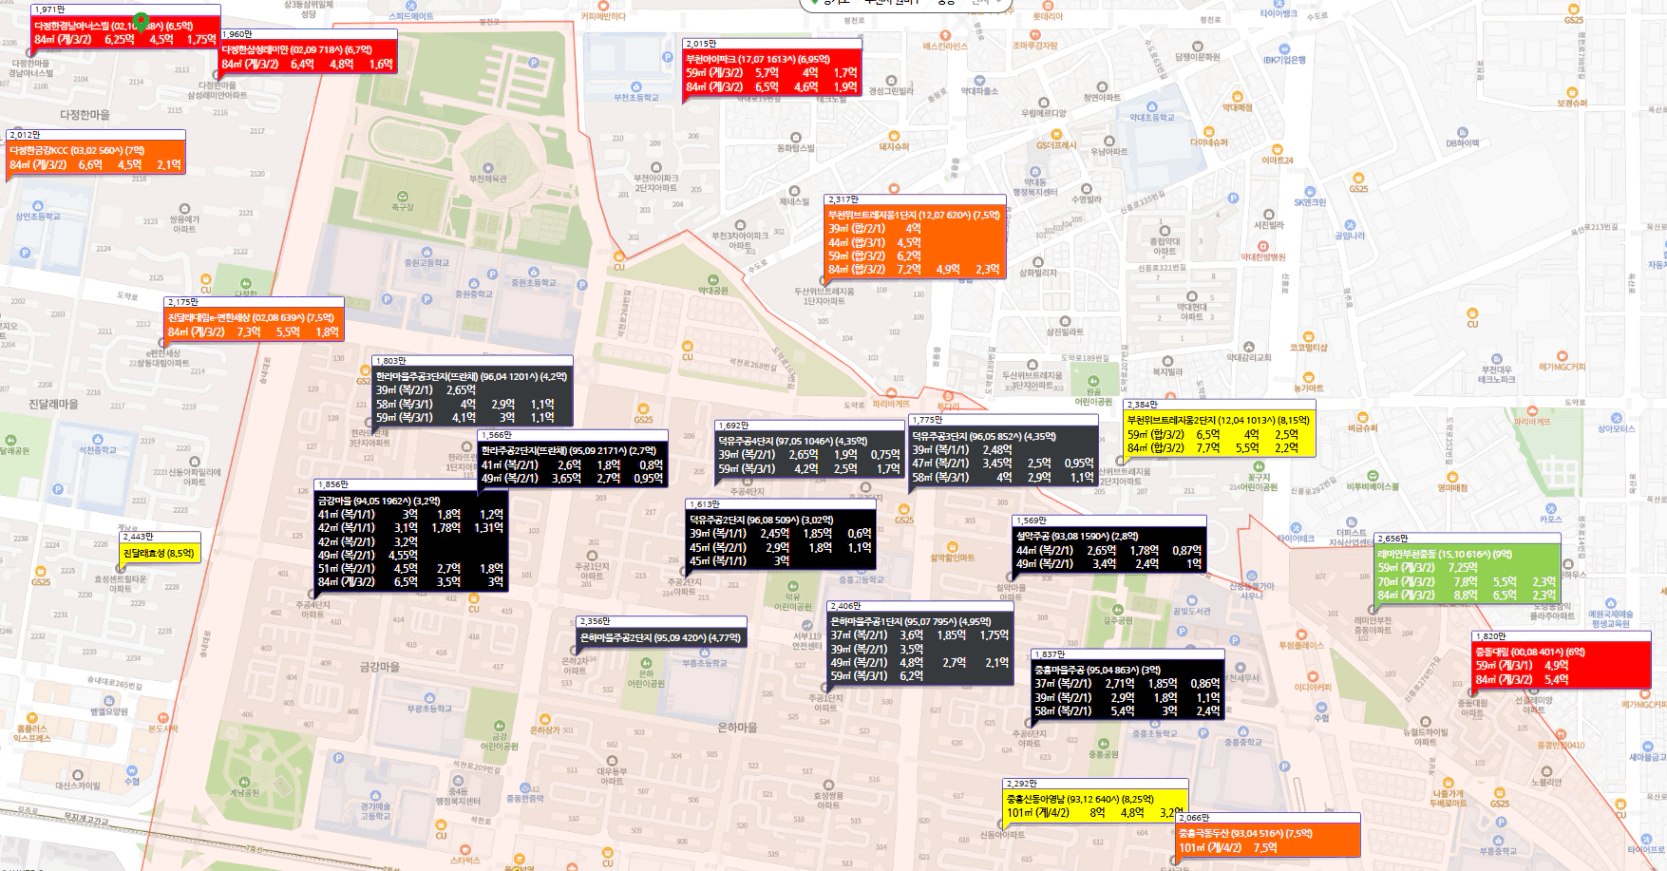This screenshot has width=1667, height=871.
Task: Select the 꿈빛도서관 library icon
Action: pos(1192,600)
